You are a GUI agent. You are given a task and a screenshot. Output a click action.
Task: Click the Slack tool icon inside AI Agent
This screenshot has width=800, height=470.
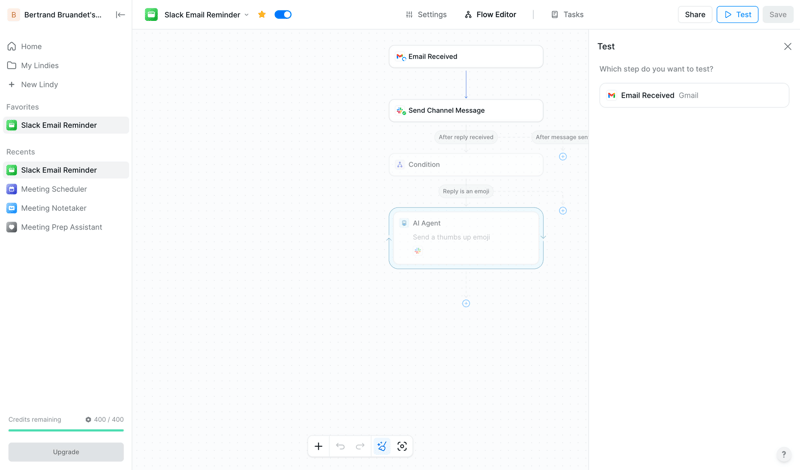[418, 251]
